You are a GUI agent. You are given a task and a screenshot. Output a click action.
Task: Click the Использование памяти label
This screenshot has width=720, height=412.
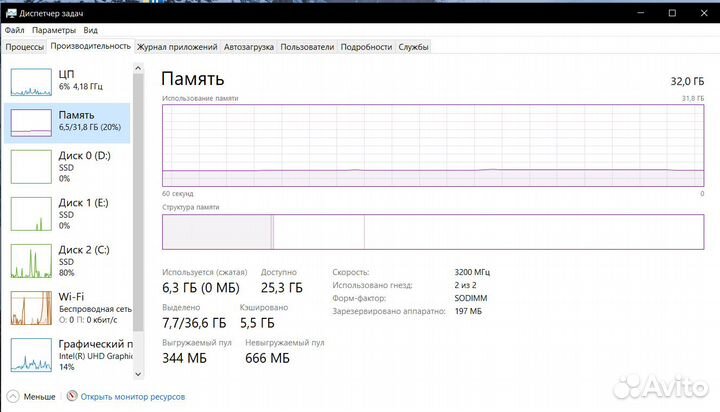200,98
